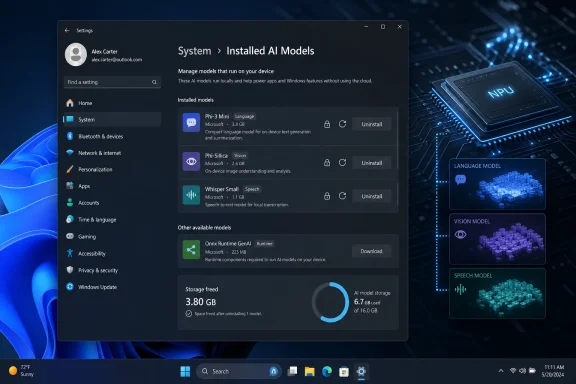Click Installed models section heading
The height and width of the screenshot is (384, 576).
195,100
